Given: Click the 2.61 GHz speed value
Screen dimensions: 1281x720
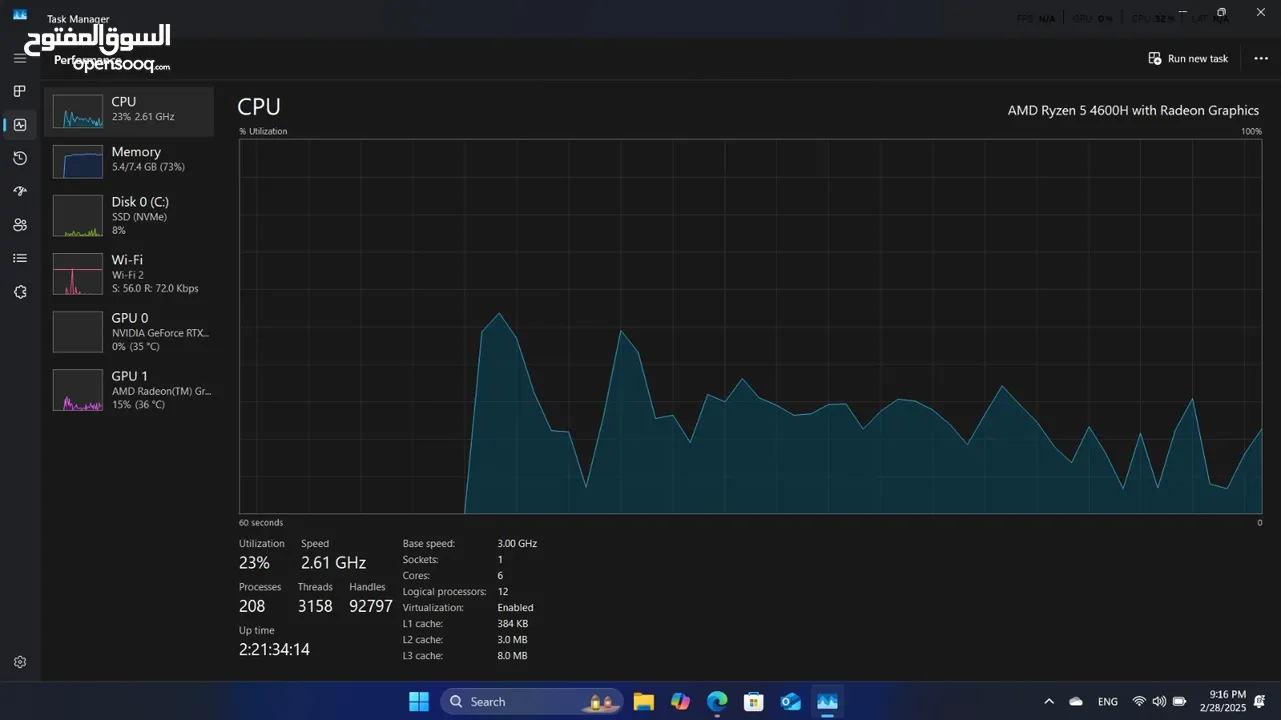Looking at the screenshot, I should click(x=333, y=563).
